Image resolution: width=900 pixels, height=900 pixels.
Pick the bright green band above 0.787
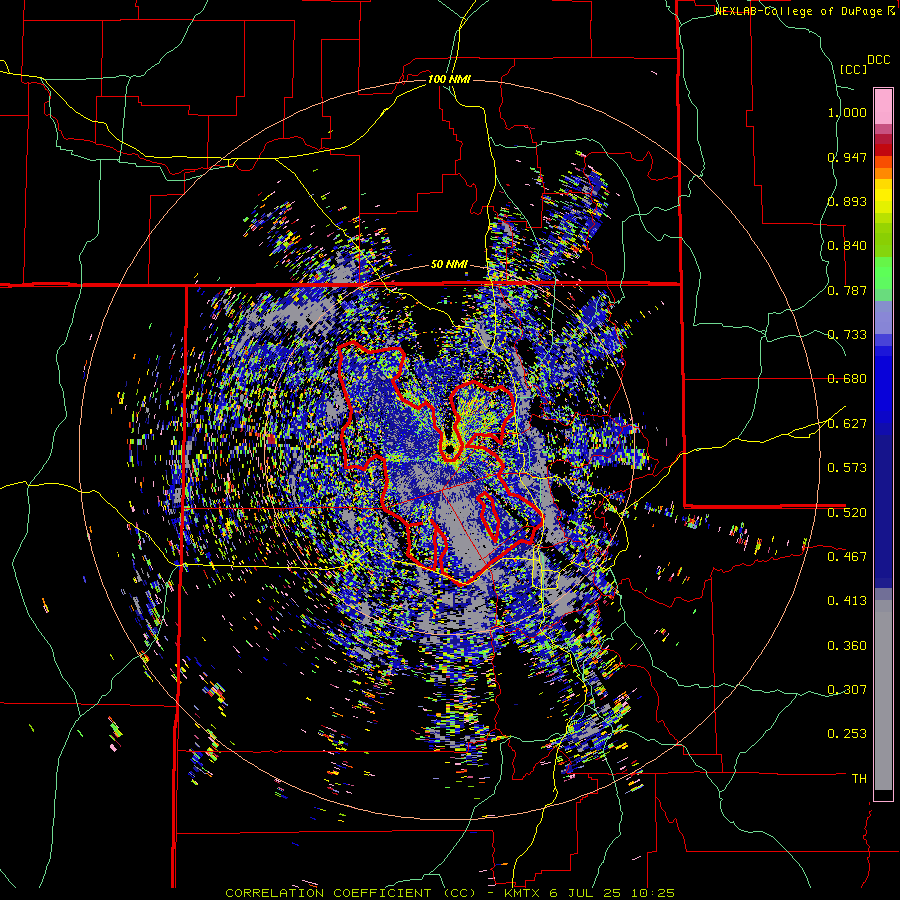point(883,273)
